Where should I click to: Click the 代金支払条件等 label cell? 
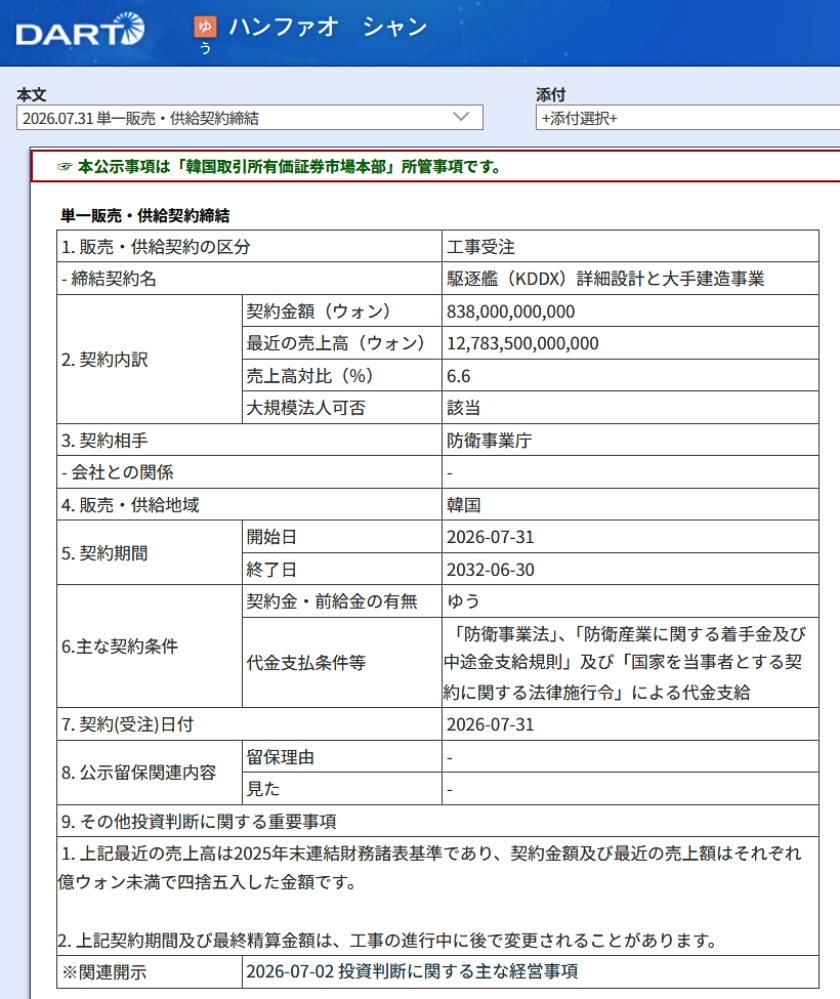(342, 663)
